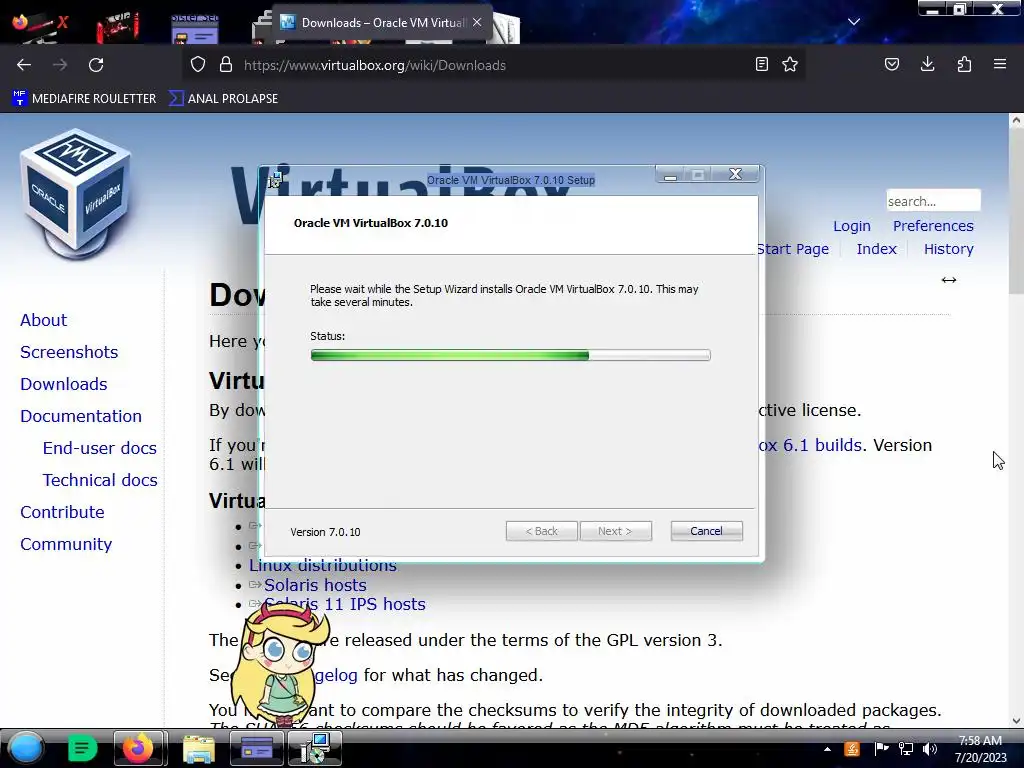This screenshot has height=768, width=1024.
Task: Click the installation status progress bar
Action: coord(511,355)
